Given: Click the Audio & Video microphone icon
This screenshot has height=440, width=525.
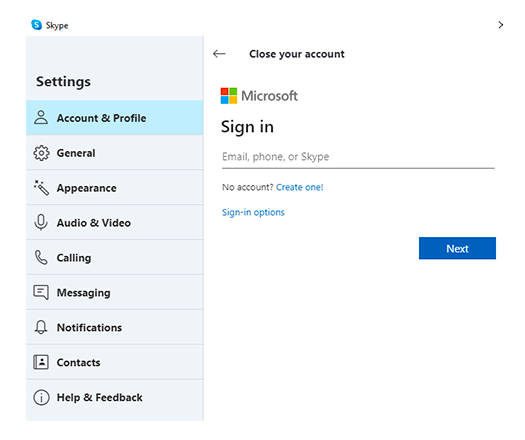Looking at the screenshot, I should [x=41, y=222].
